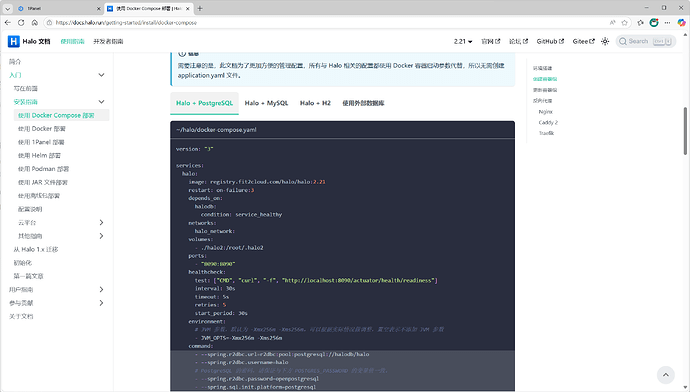
Task: Refresh the page with the browser reload icon
Action: (21, 22)
